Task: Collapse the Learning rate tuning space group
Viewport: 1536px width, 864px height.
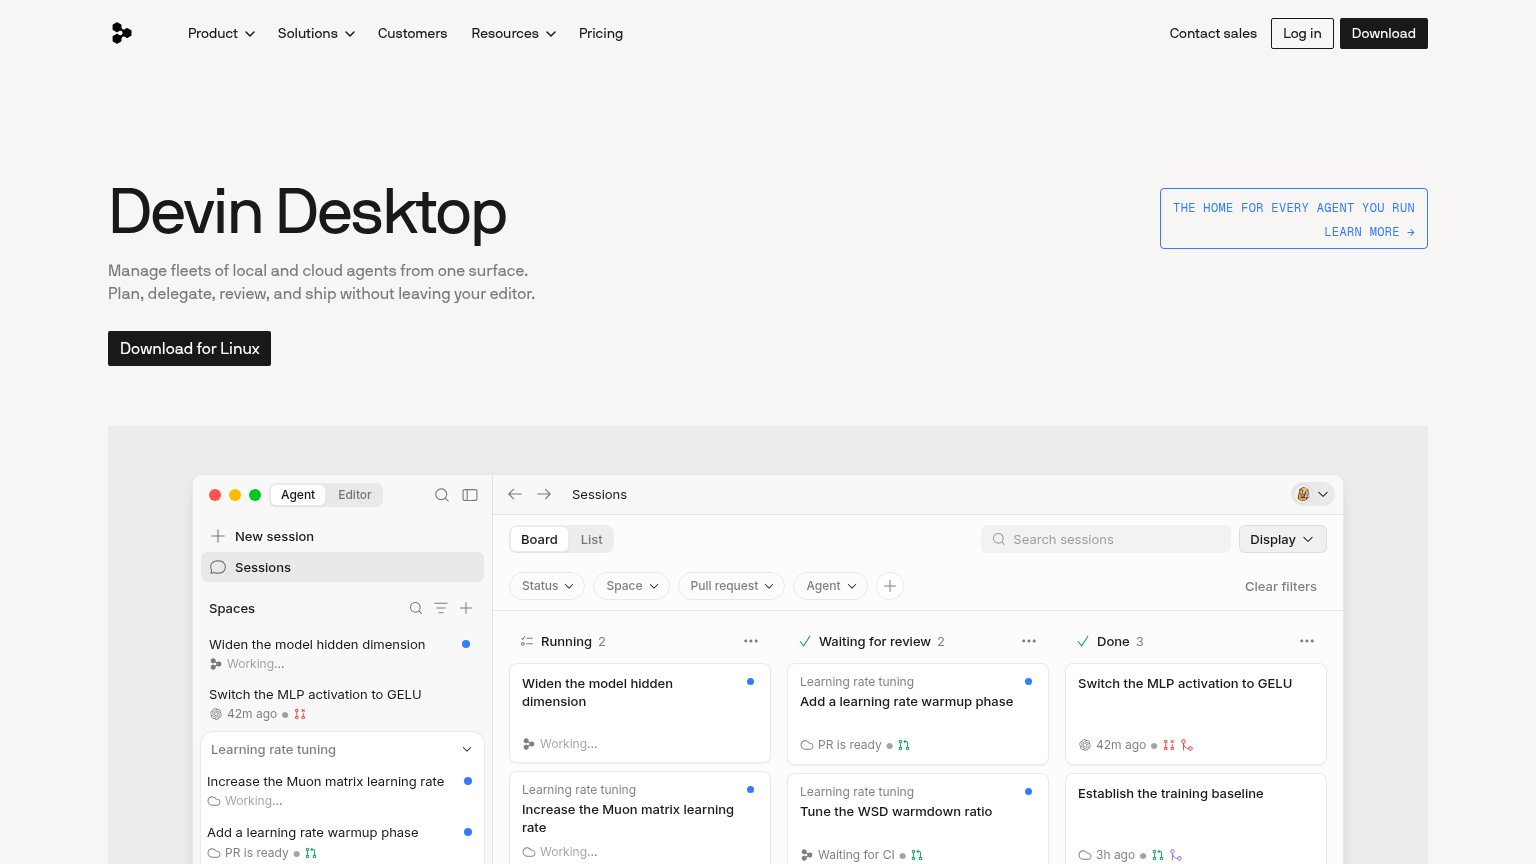Action: point(467,750)
